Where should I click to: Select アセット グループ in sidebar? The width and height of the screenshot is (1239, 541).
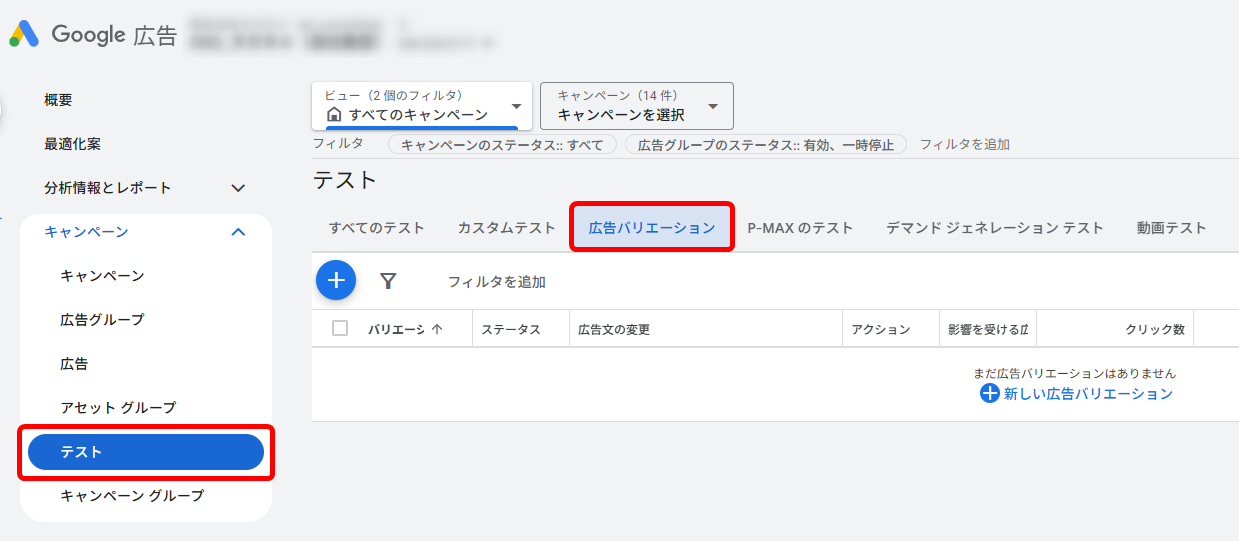click(x=118, y=408)
